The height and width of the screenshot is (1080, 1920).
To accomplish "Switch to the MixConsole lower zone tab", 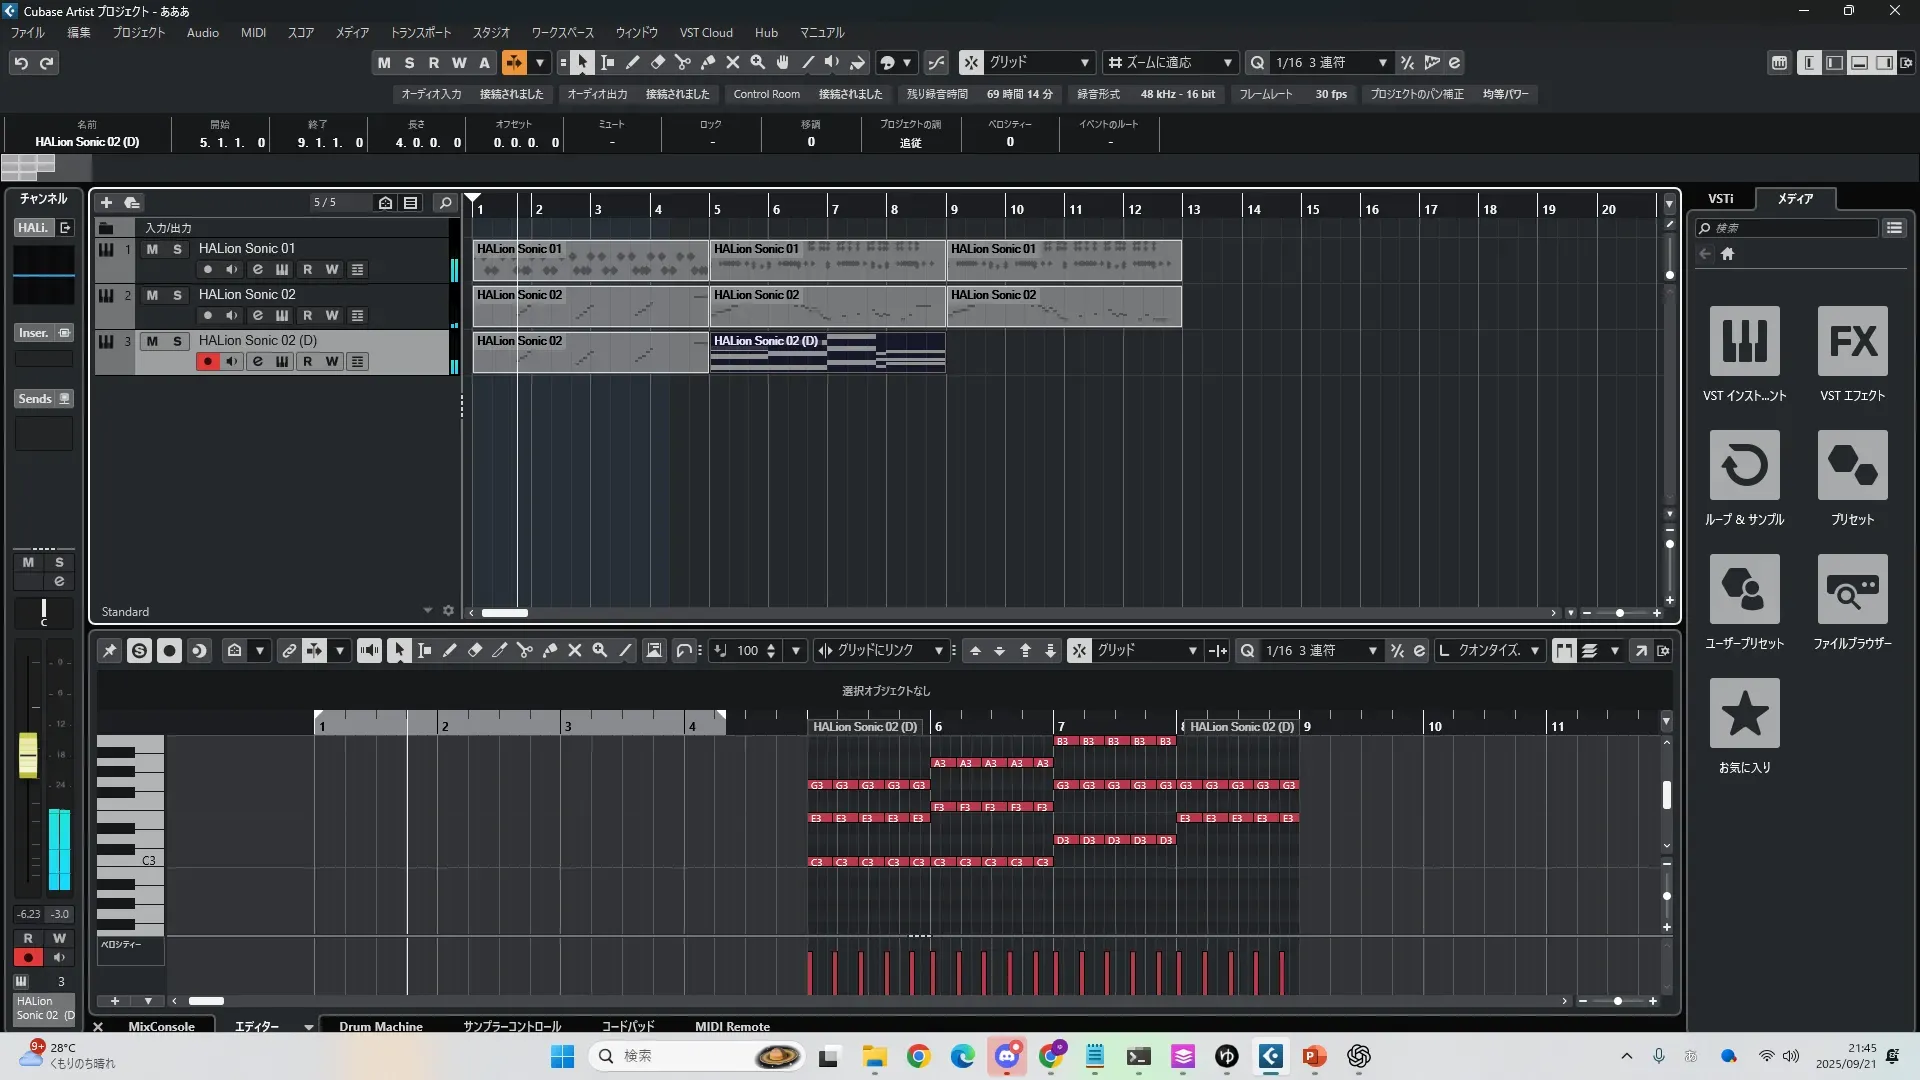I will (x=161, y=1026).
